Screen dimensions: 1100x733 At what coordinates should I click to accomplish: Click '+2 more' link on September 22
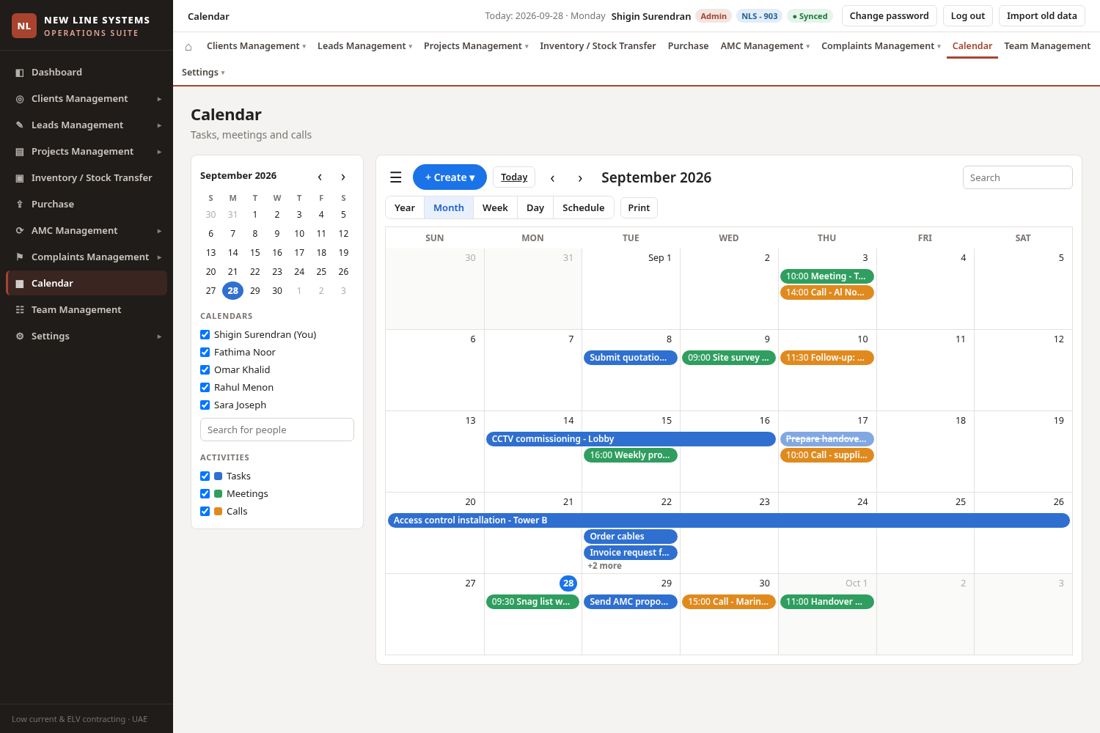coord(604,566)
